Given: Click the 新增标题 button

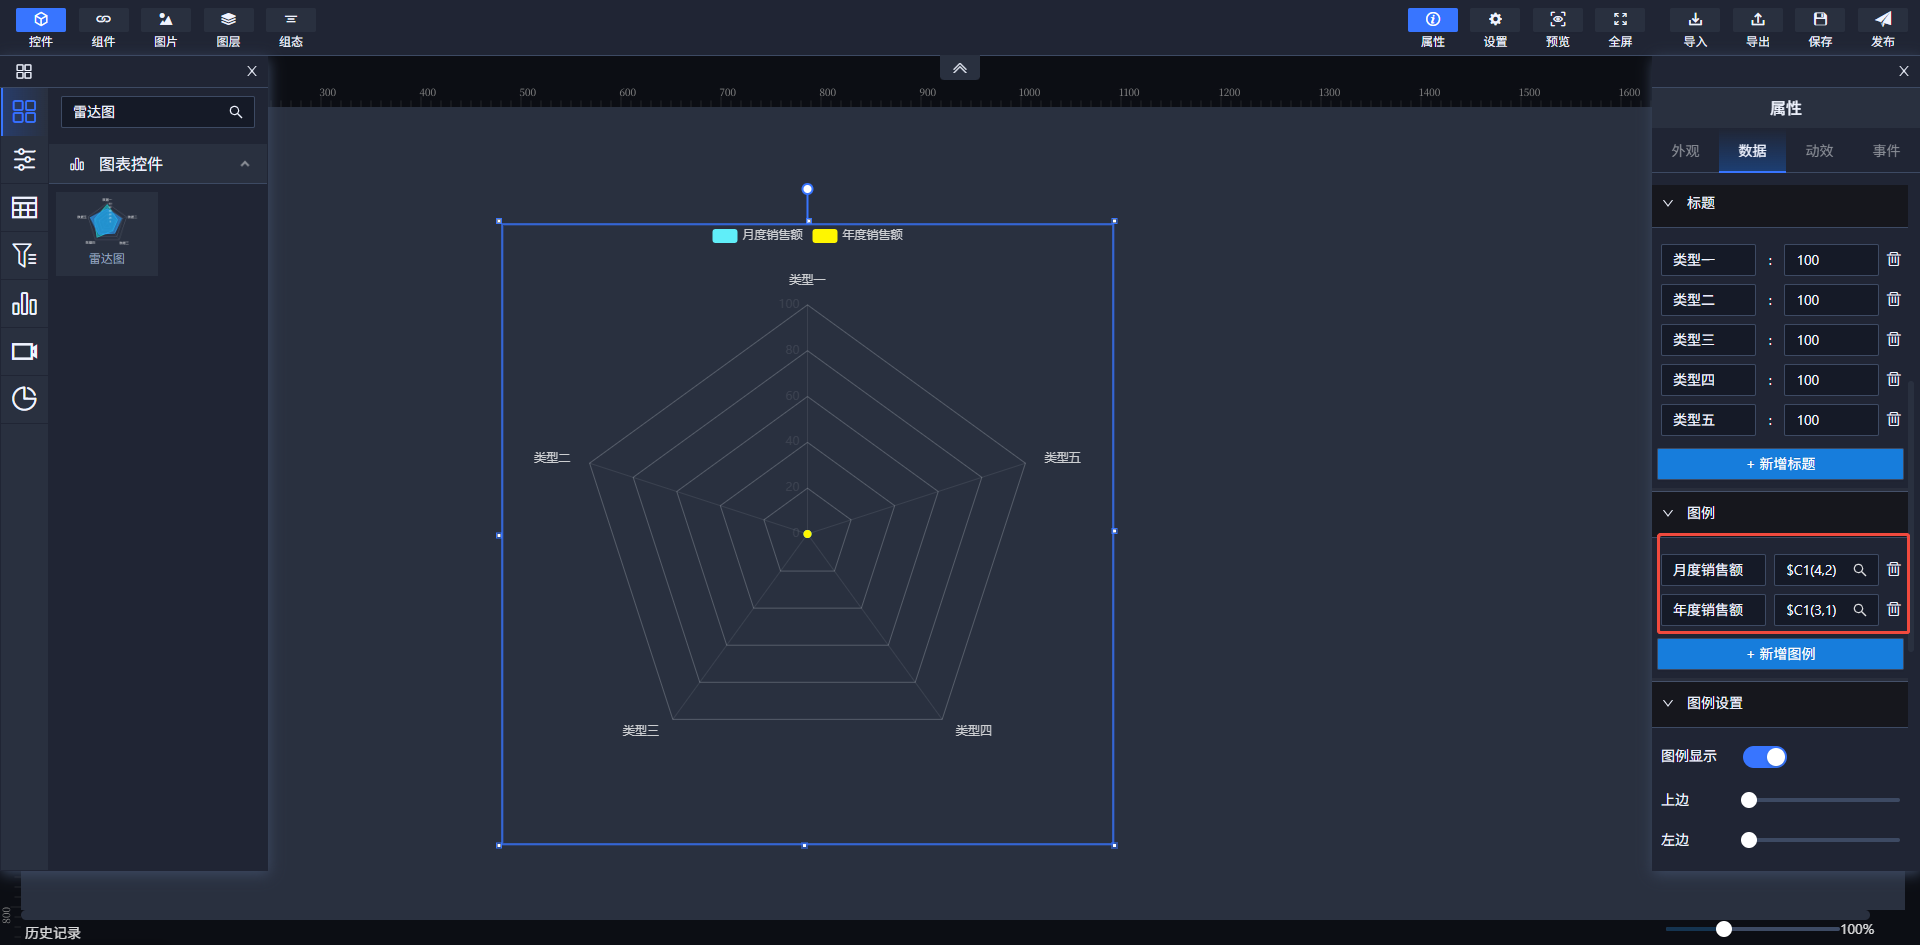Looking at the screenshot, I should (x=1780, y=464).
